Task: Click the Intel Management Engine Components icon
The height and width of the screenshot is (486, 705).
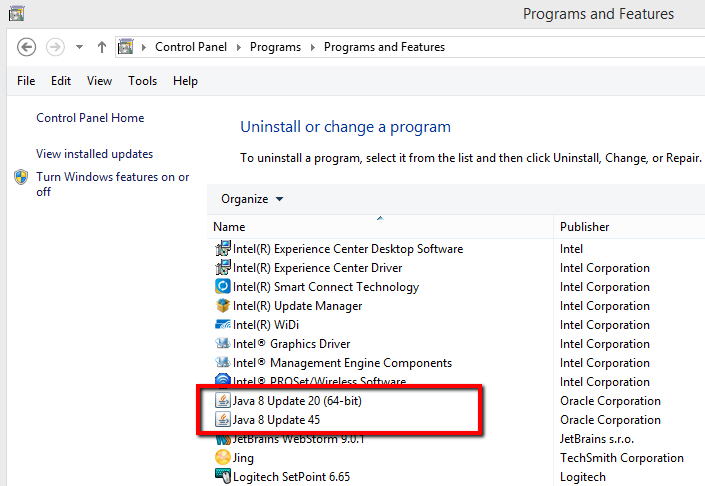Action: 223,362
